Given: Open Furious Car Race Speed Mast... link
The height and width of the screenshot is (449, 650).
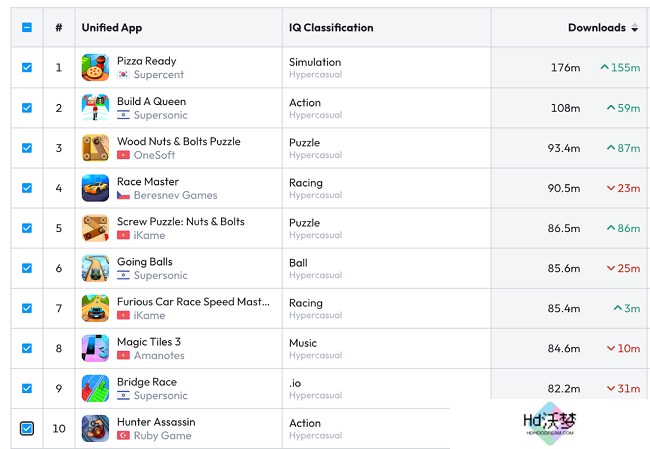Looking at the screenshot, I should 193,302.
